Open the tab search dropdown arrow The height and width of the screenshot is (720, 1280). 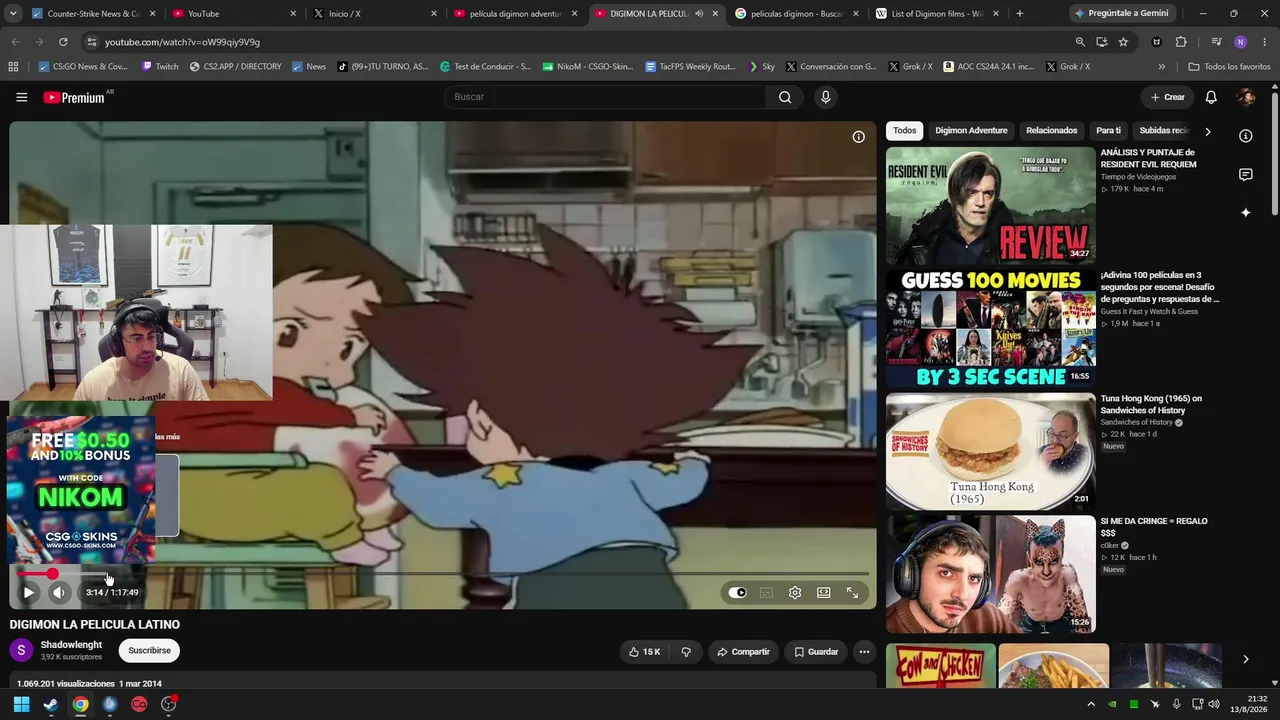pos(12,14)
